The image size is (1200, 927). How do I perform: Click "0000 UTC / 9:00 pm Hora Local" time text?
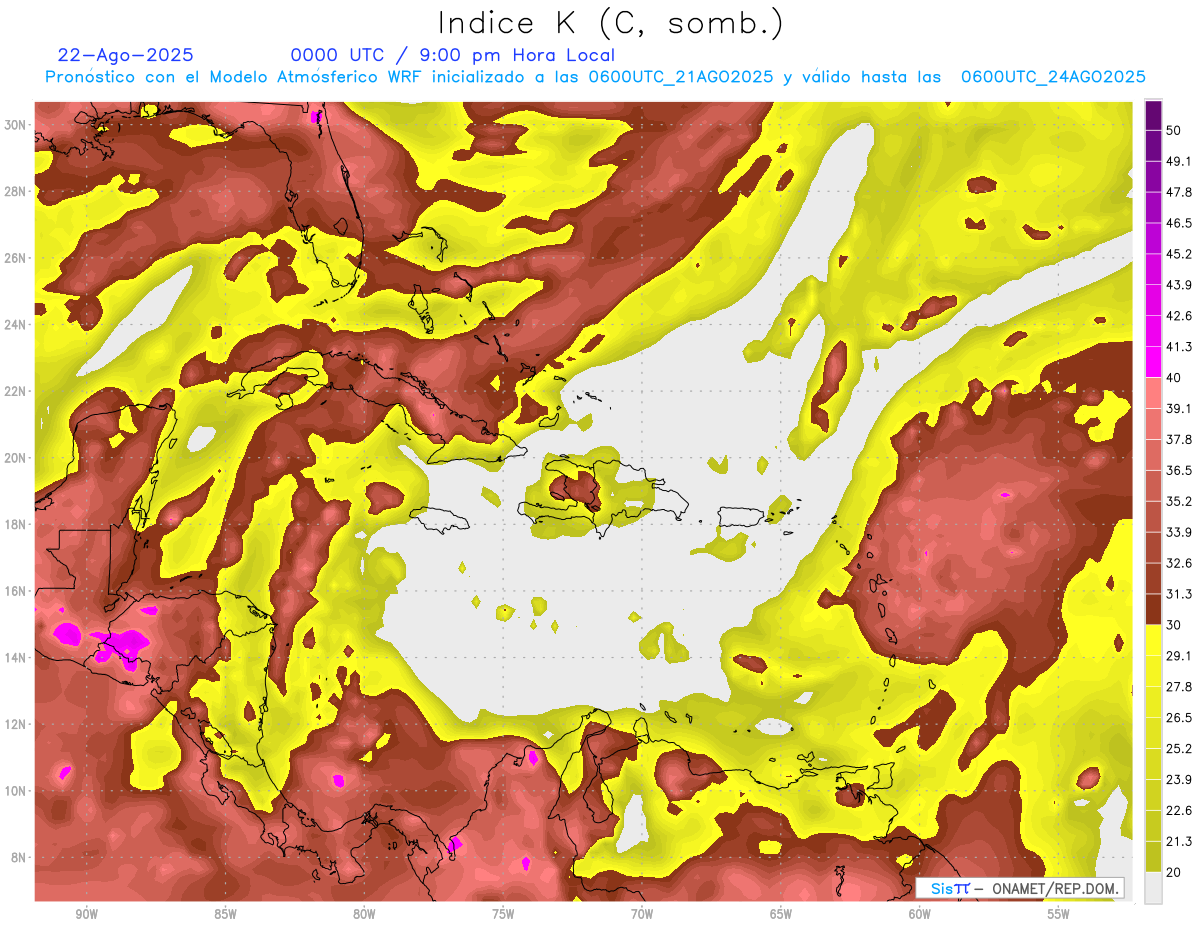(453, 55)
